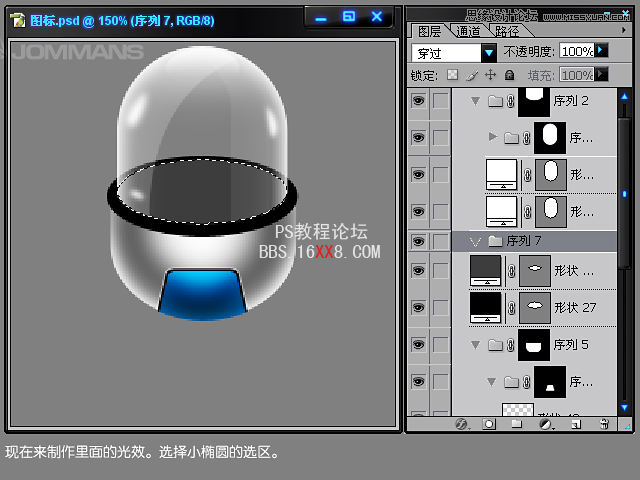This screenshot has width=640, height=480.
Task: Click the lock transparent pixels icon
Action: pos(452,75)
